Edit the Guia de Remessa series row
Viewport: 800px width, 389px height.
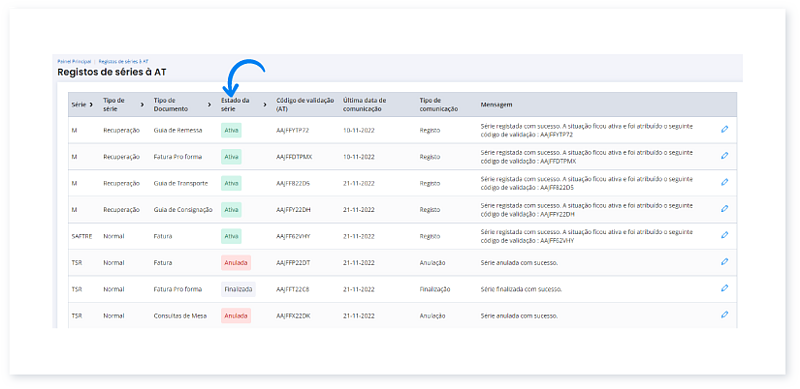pos(724,129)
